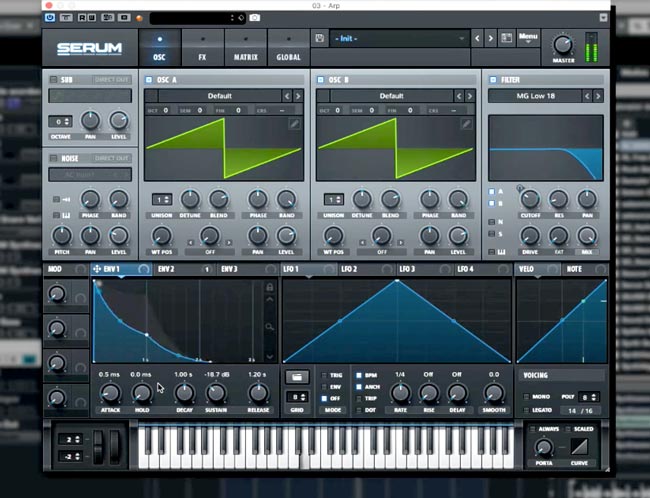
Task: Go to next OSC A wavetable arrow
Action: (298, 96)
